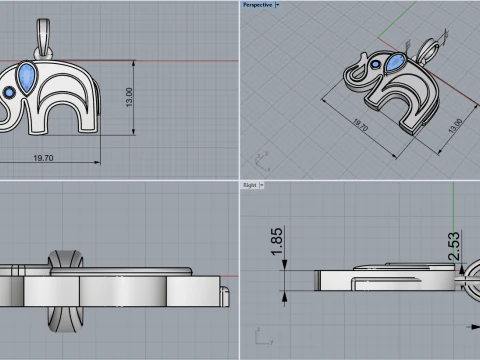
Task: Open the Perspective viewport dropdown arrow
Action: pyautogui.click(x=277, y=5)
